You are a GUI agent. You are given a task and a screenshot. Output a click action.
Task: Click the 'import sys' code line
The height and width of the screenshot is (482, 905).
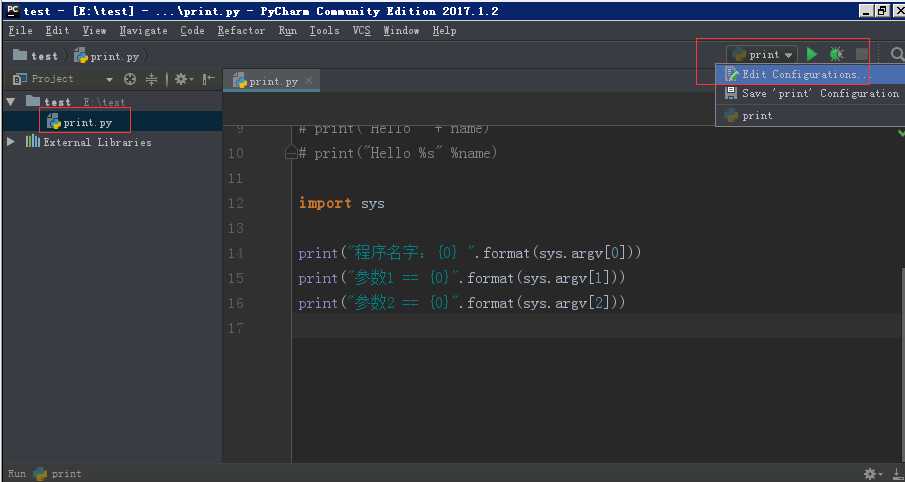pos(341,203)
